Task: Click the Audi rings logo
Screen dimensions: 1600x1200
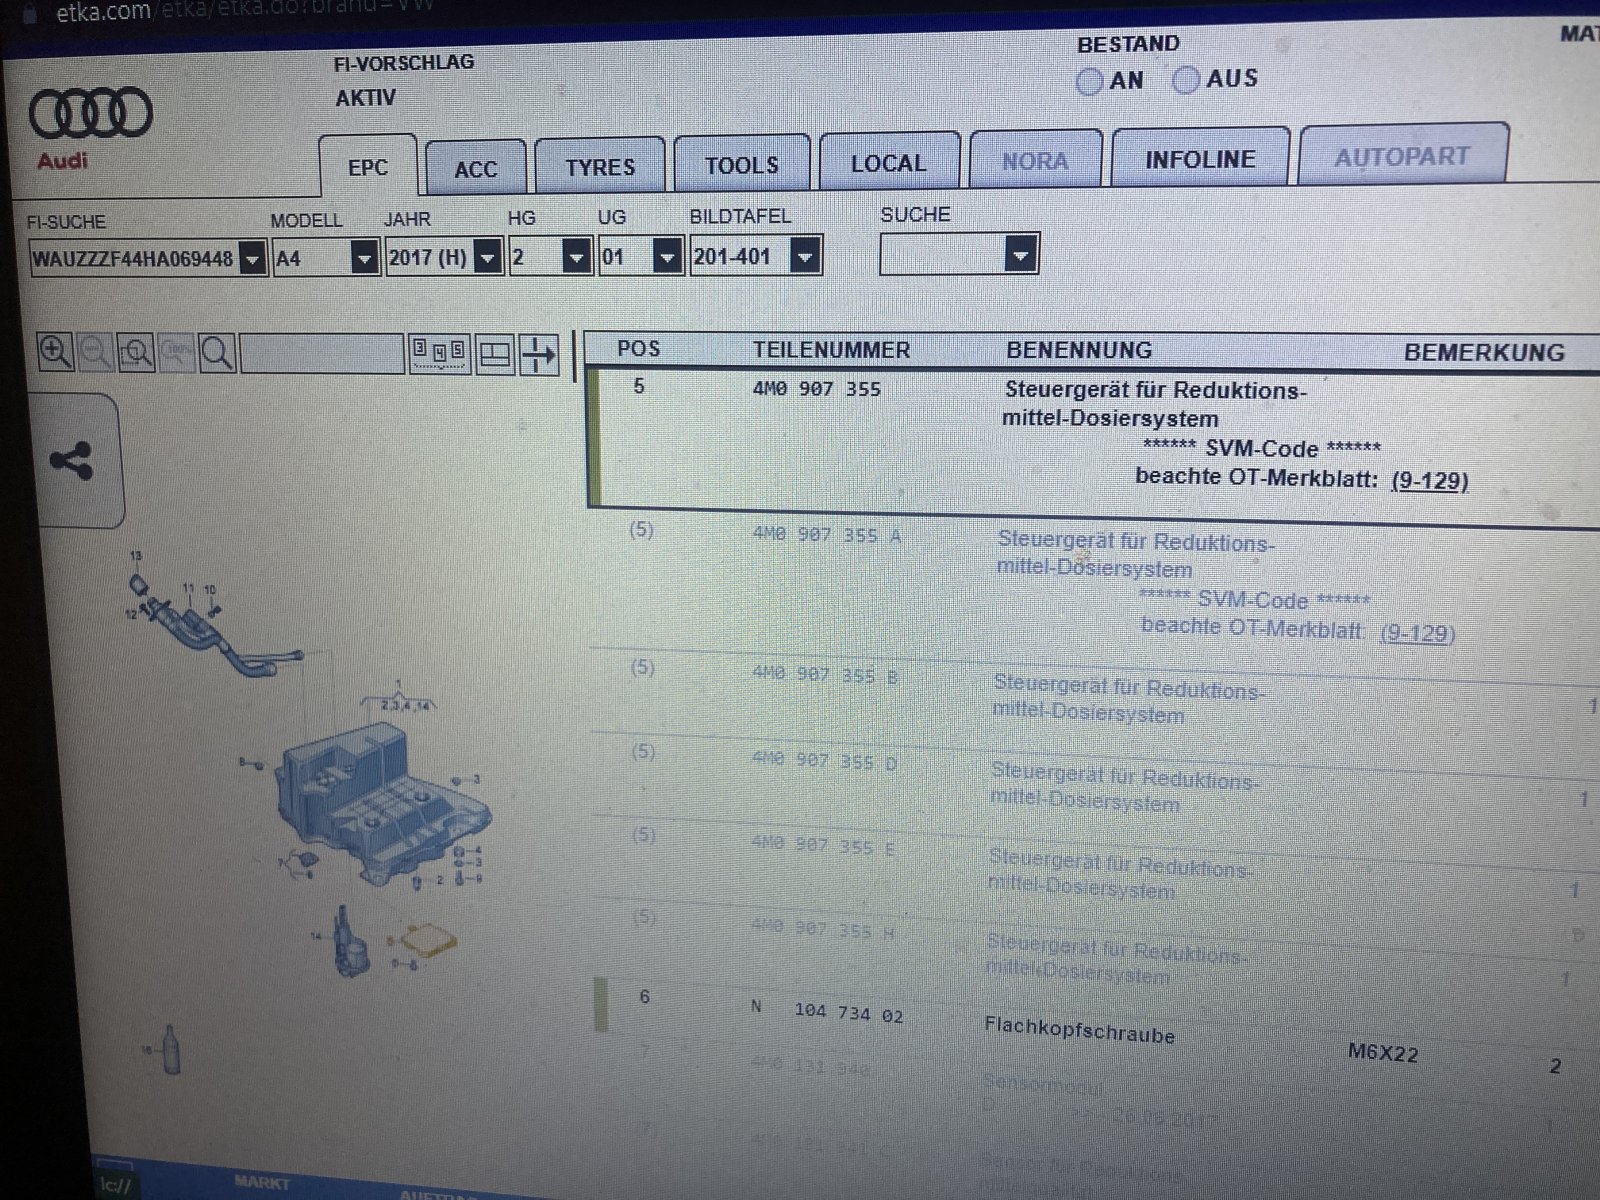Action: coord(90,112)
